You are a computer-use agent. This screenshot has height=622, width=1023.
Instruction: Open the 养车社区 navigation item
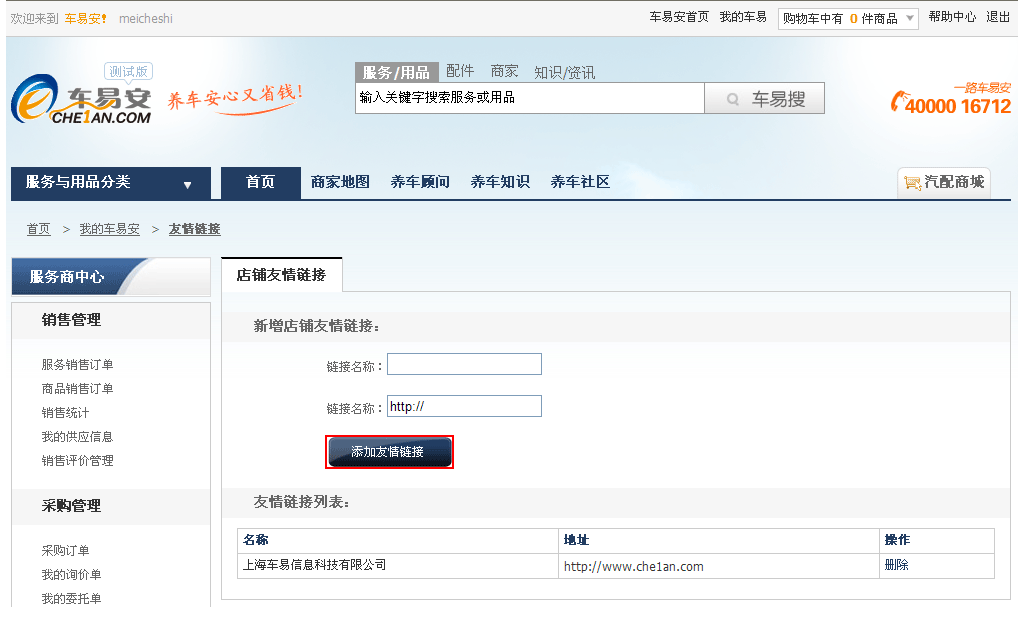[580, 182]
